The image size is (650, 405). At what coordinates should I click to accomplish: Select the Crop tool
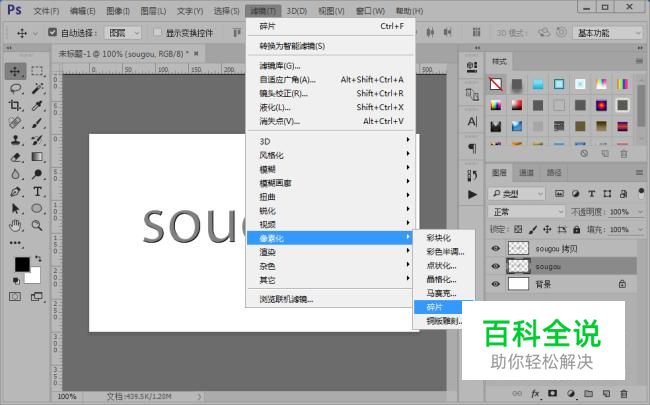pos(15,106)
